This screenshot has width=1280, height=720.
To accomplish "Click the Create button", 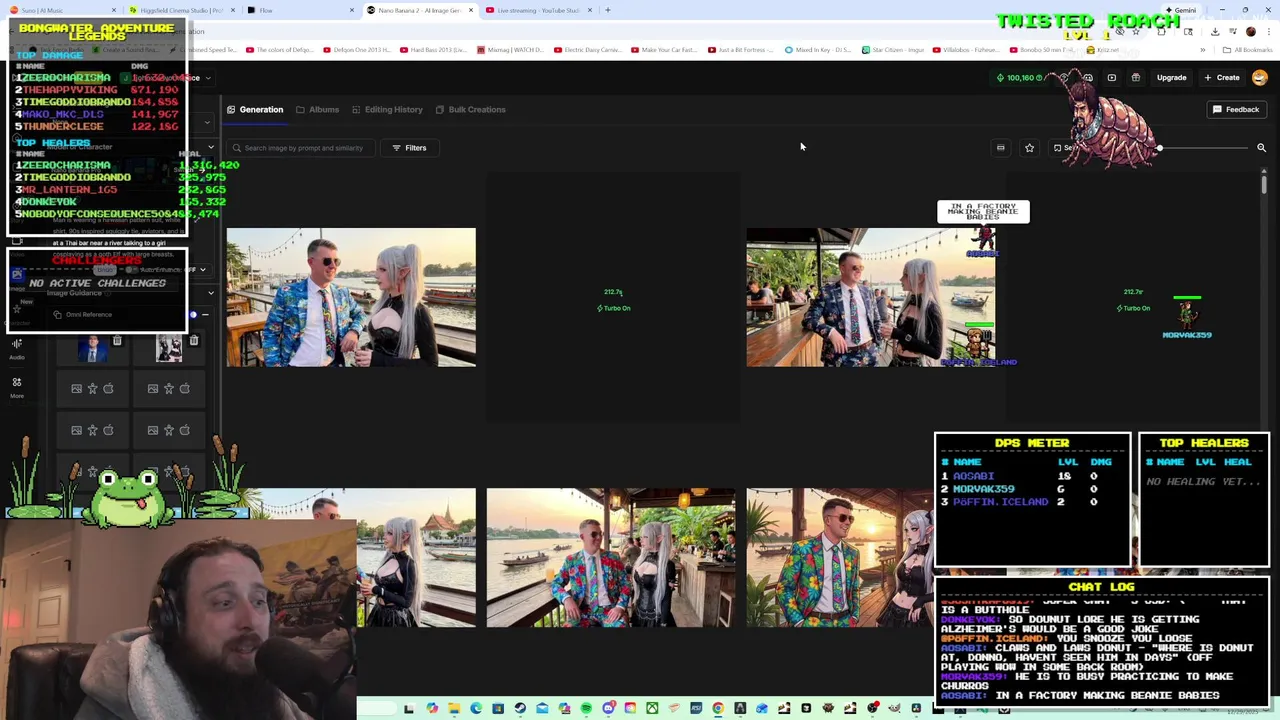I will 1222,77.
